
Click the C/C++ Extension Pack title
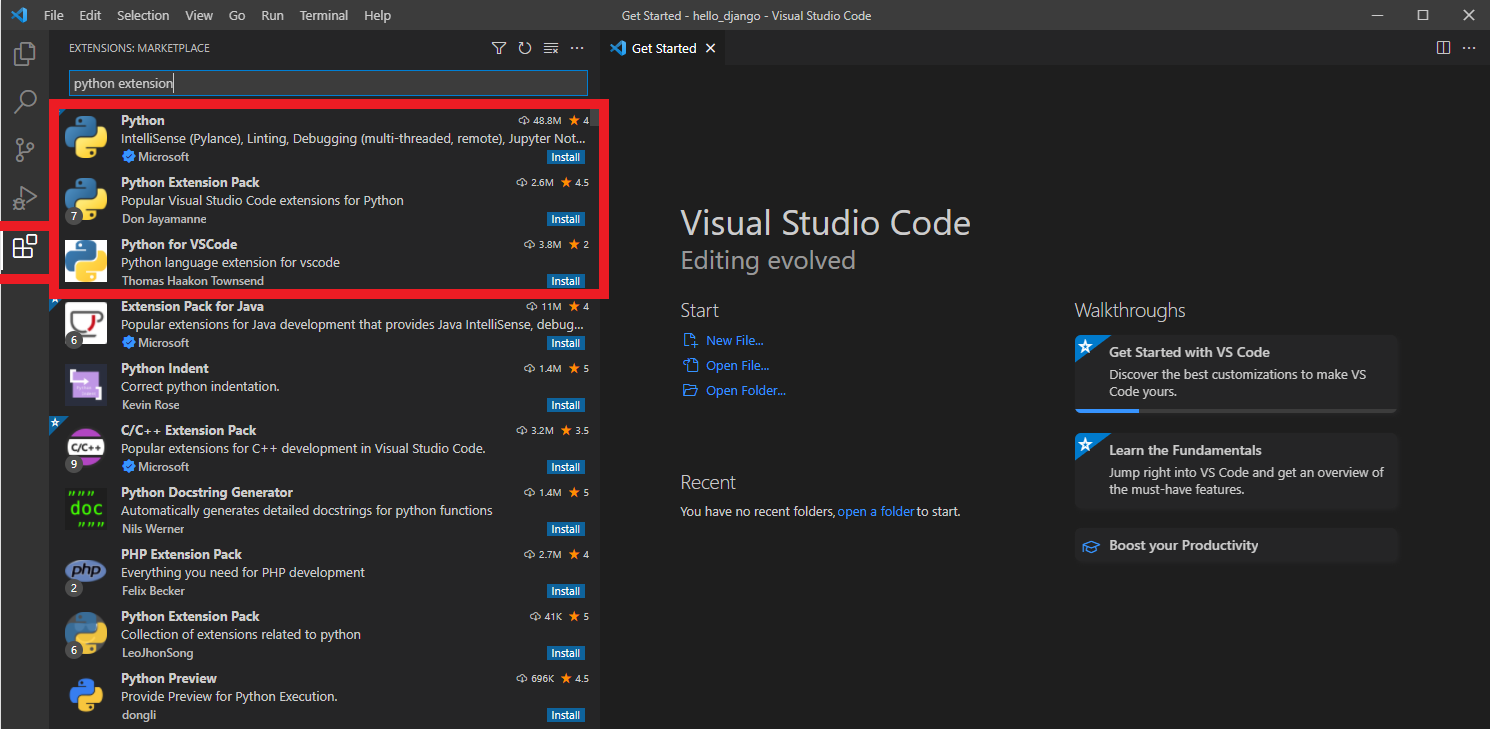pos(189,430)
